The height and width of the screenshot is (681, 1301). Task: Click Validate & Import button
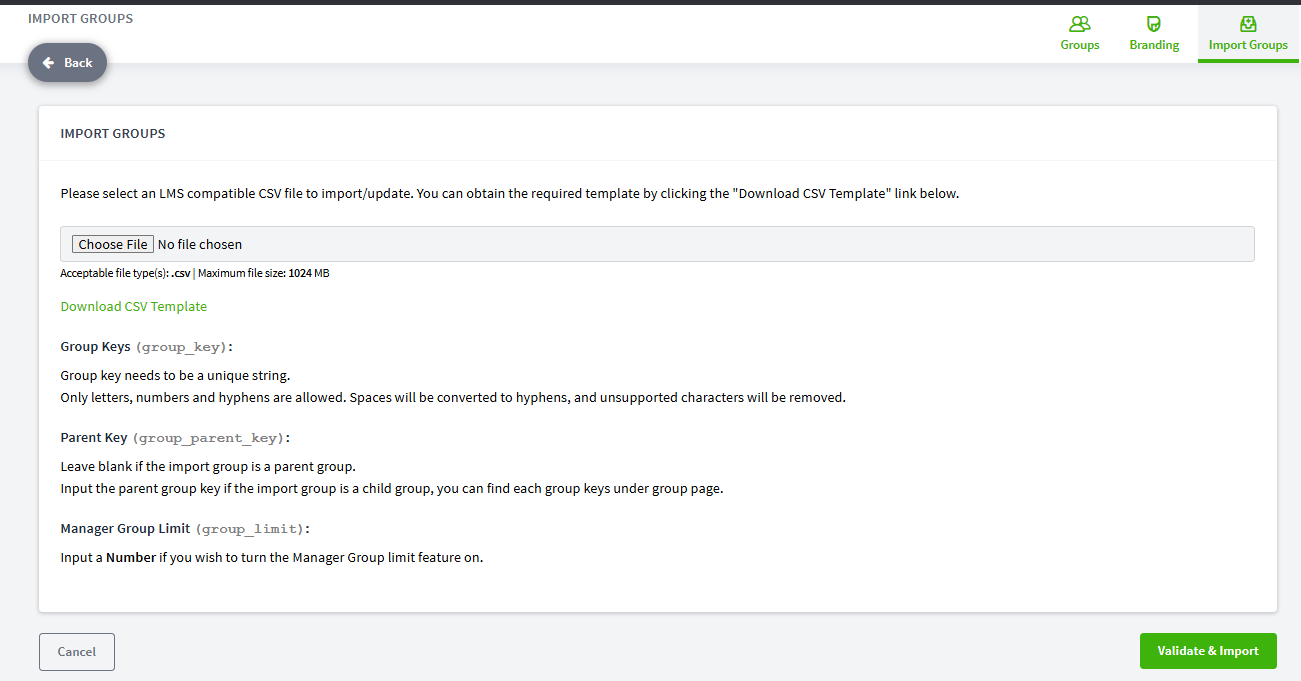tap(1208, 651)
